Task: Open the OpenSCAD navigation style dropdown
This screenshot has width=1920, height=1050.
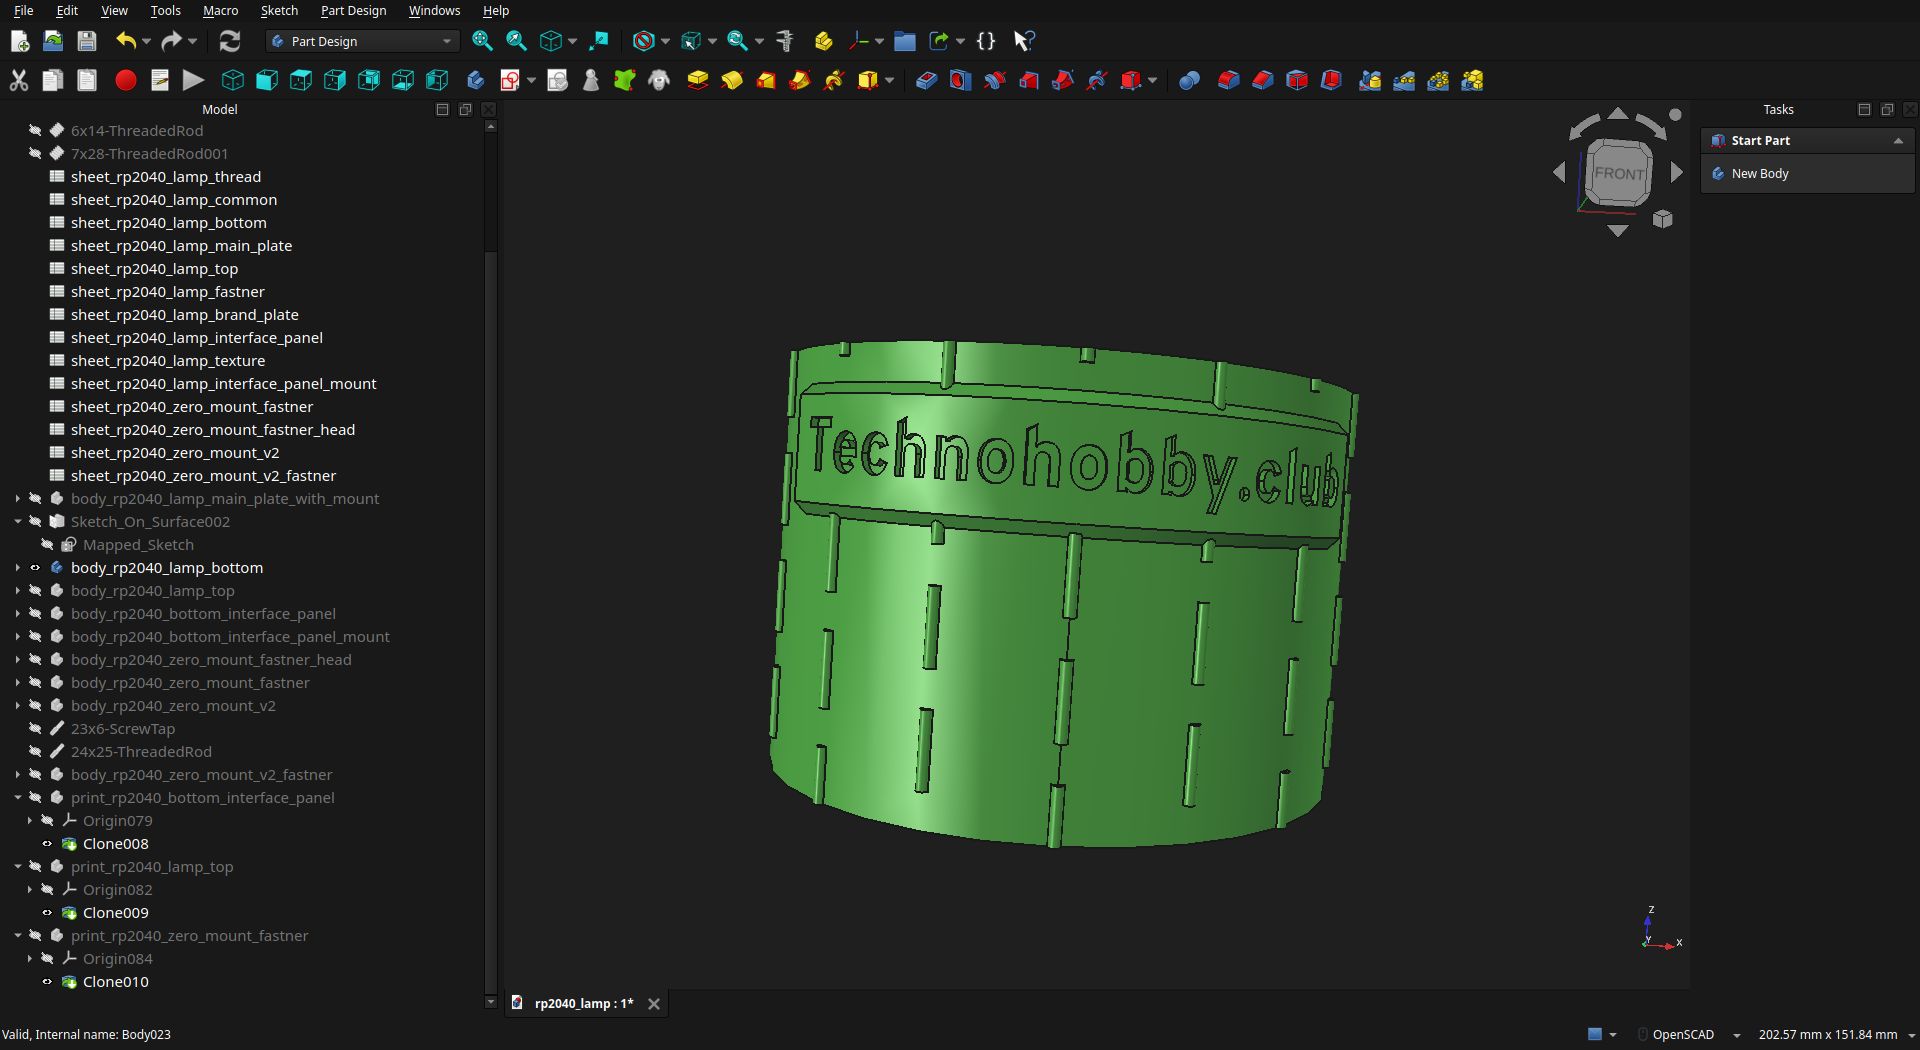Action: pyautogui.click(x=1737, y=1035)
